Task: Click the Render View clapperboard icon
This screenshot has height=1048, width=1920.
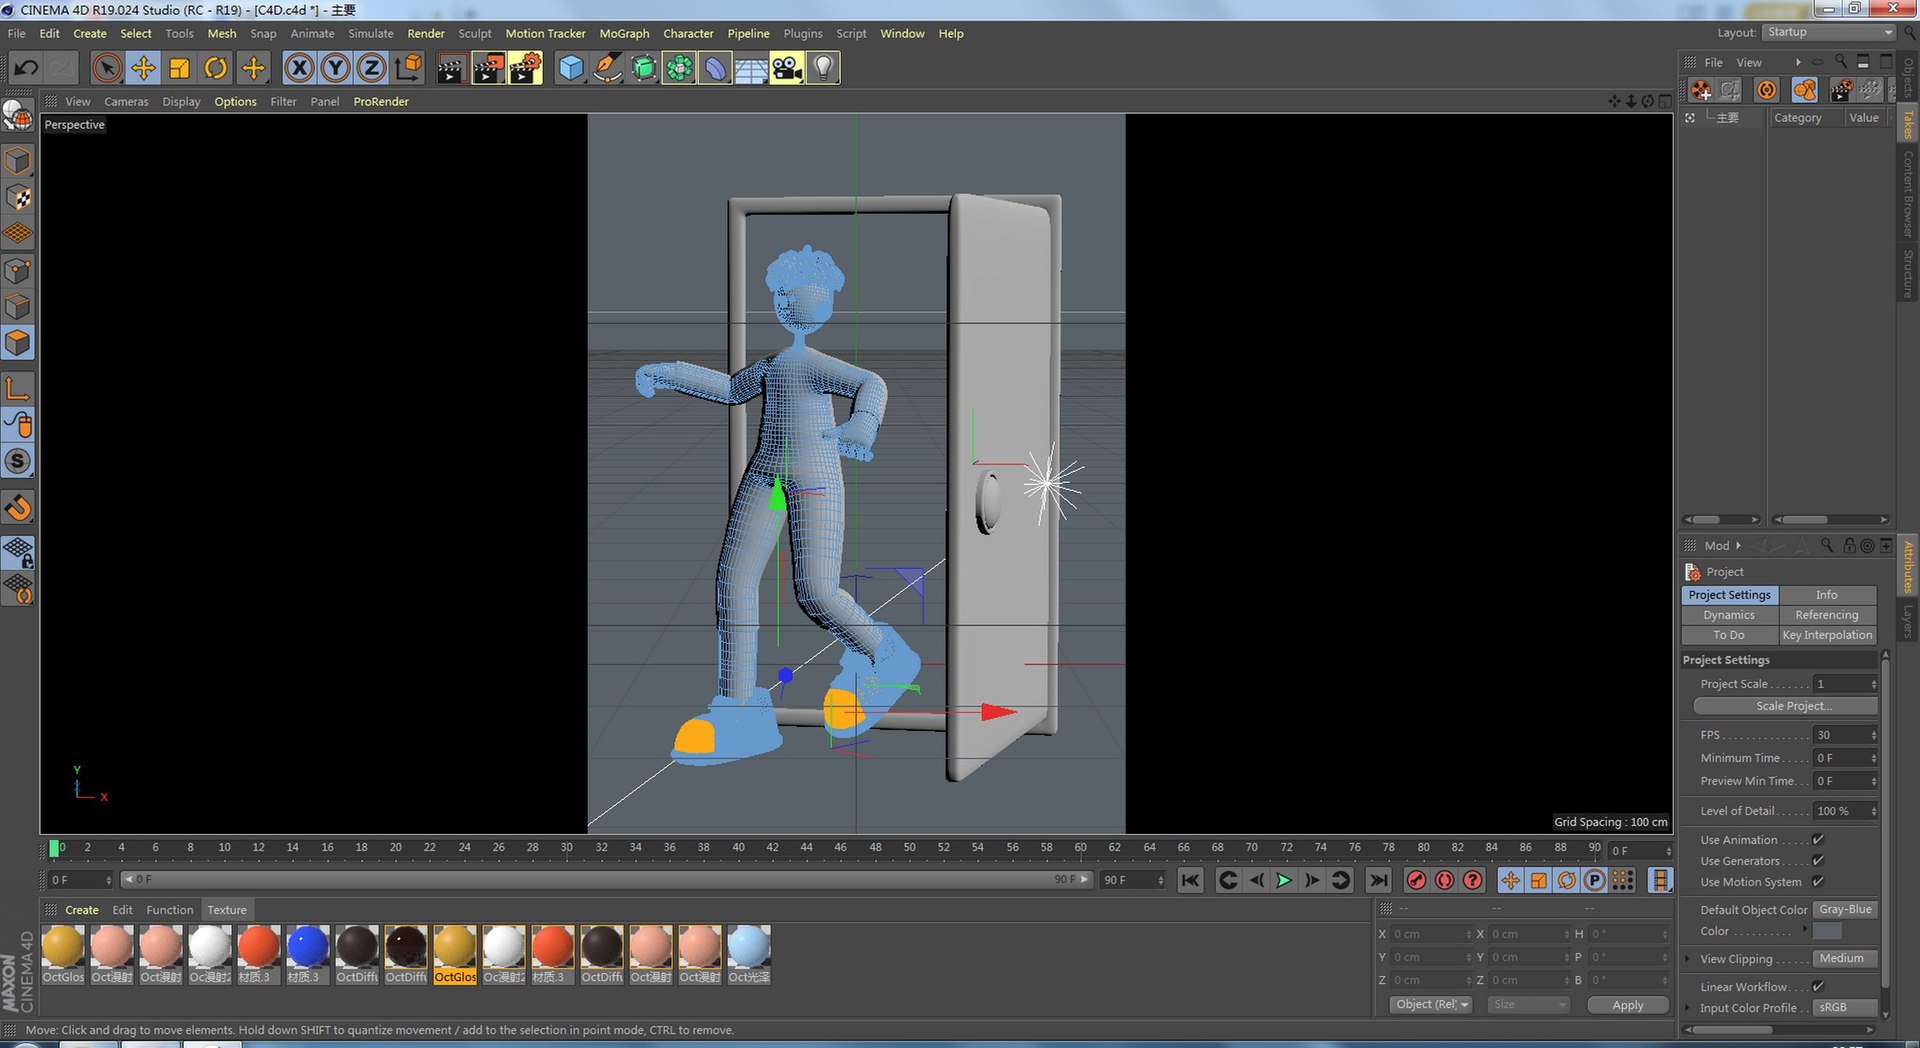Action: (451, 68)
